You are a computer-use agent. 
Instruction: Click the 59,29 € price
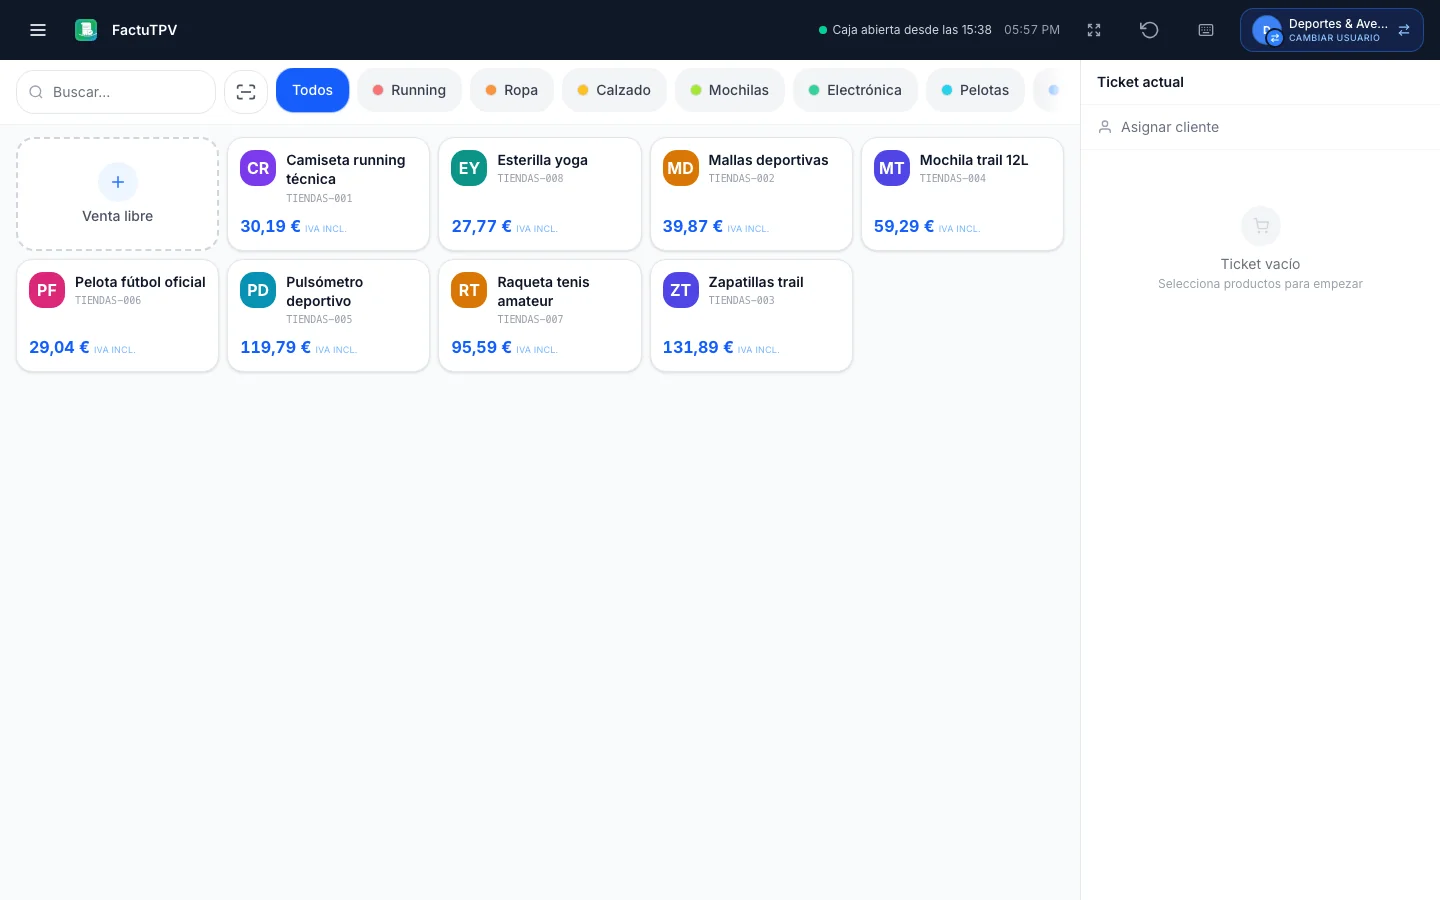(x=904, y=226)
